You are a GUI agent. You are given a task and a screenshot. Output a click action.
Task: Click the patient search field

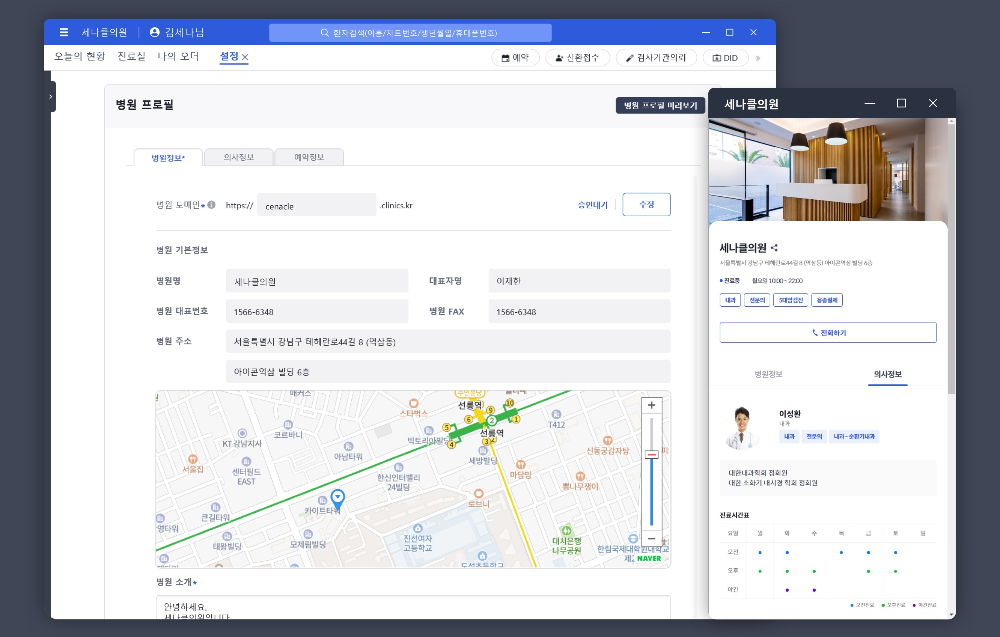click(x=410, y=33)
